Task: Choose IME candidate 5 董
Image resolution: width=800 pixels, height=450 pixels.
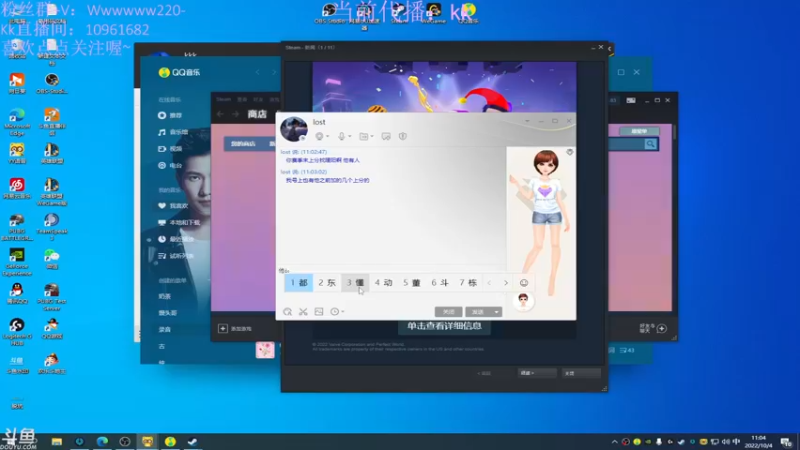Action: (x=411, y=283)
